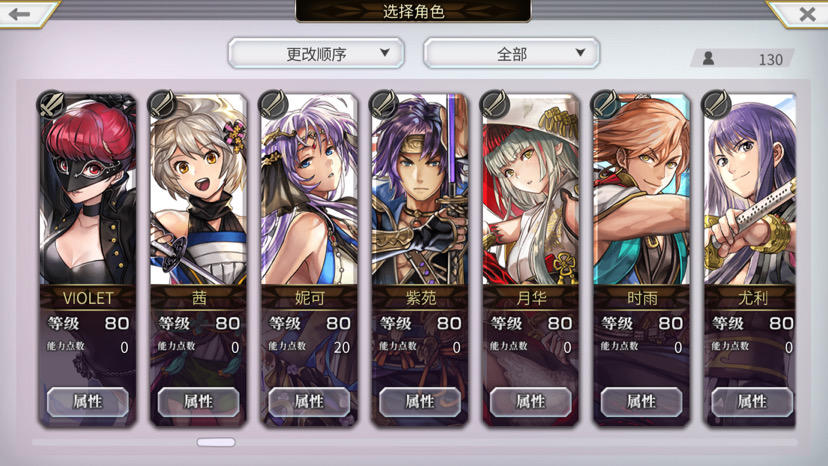Click the weapon icon on 妮可 card
Image resolution: width=828 pixels, height=466 pixels.
(273, 104)
